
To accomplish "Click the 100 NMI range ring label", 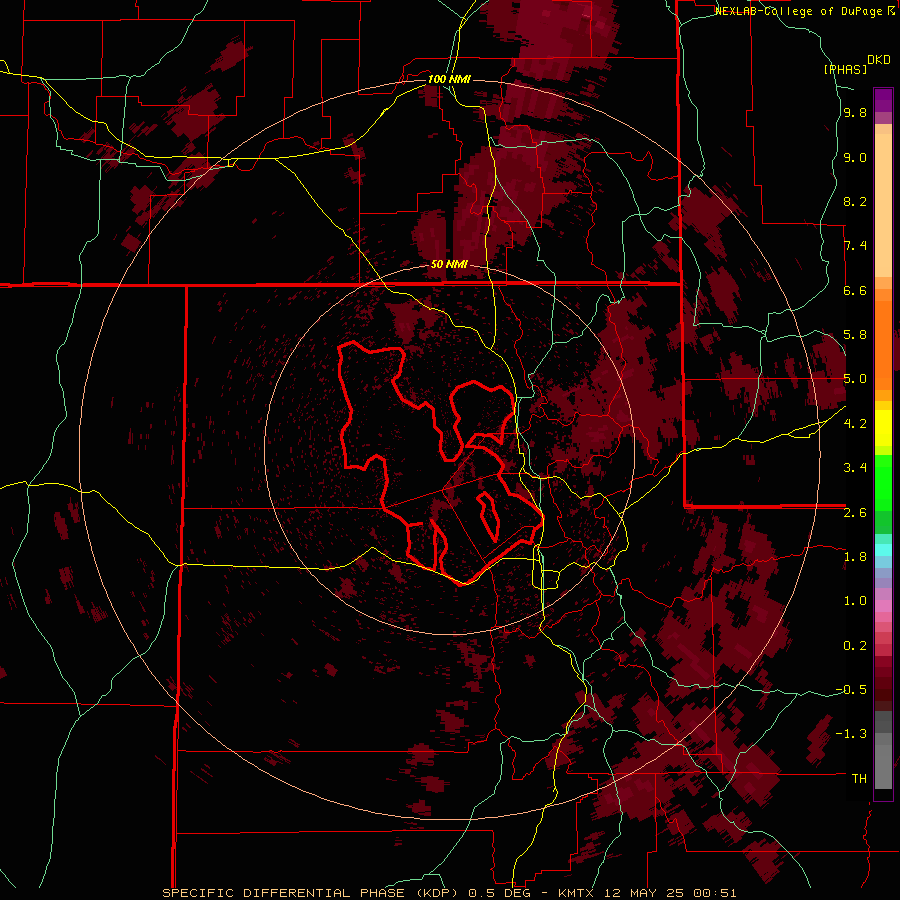I will click(449, 79).
